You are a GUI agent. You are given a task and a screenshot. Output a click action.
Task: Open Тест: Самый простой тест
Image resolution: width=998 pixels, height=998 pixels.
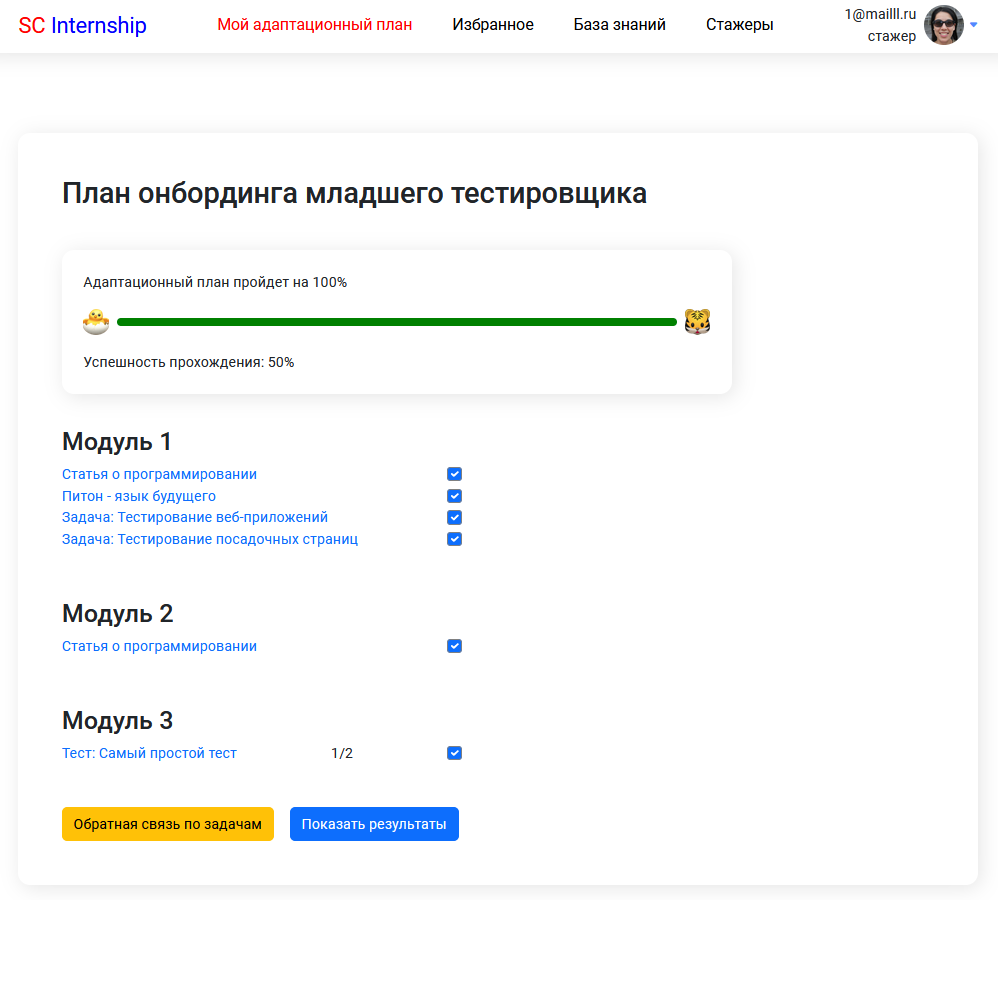[149, 753]
